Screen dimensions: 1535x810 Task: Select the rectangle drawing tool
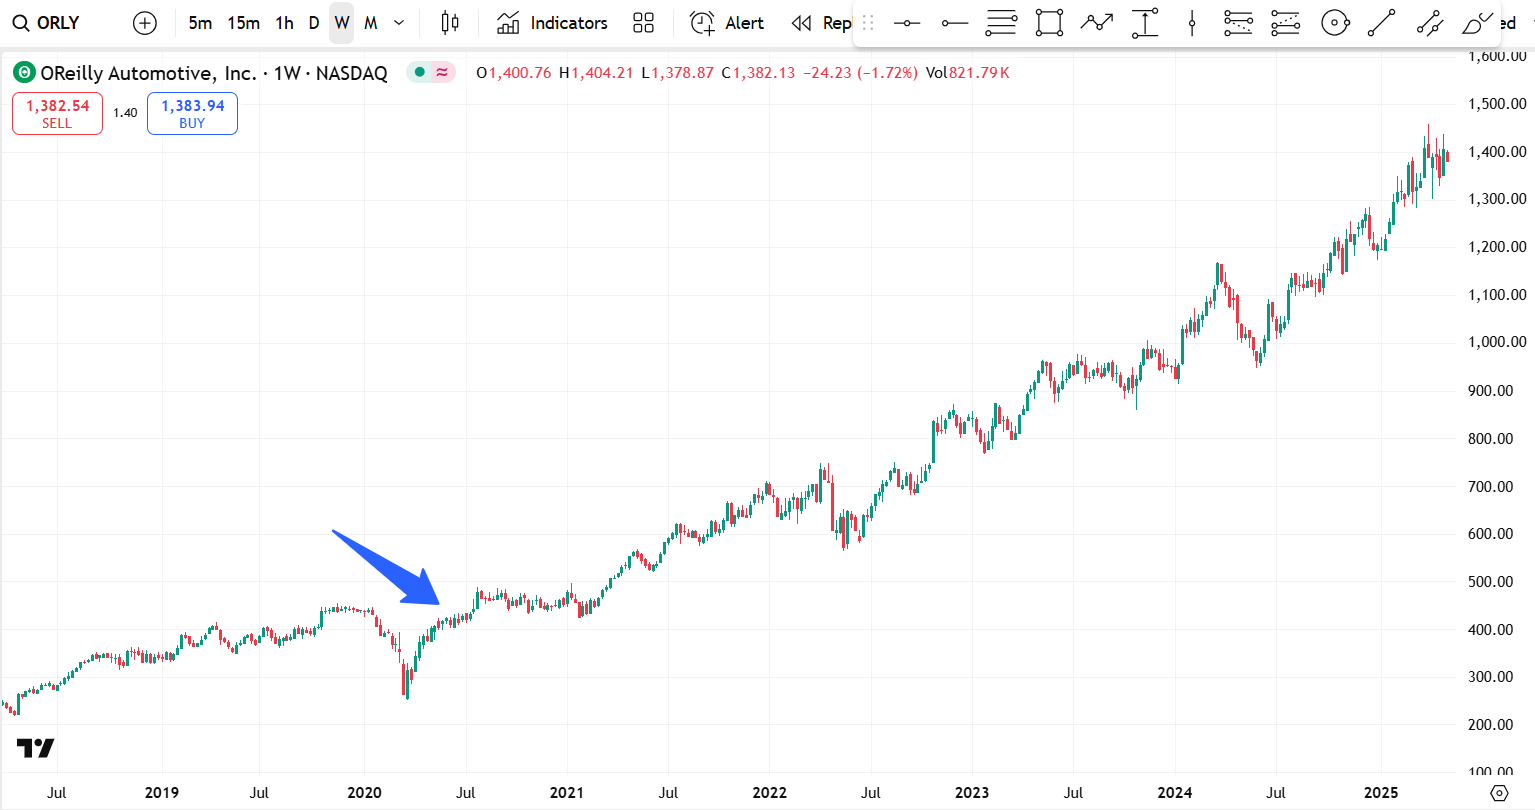tap(1049, 22)
